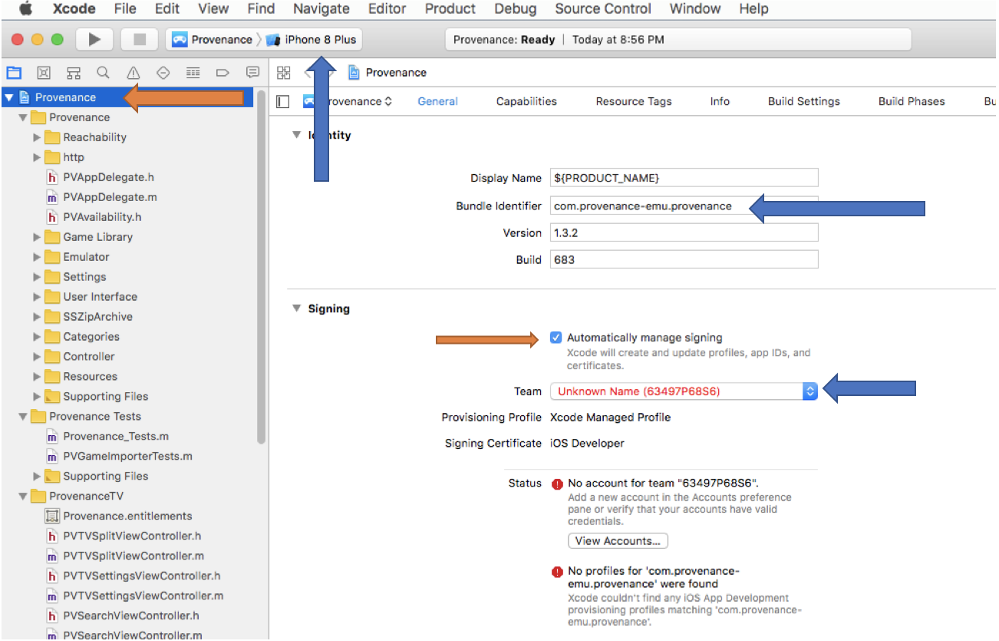
Task: Expand the Emulator folder
Action: 37,257
